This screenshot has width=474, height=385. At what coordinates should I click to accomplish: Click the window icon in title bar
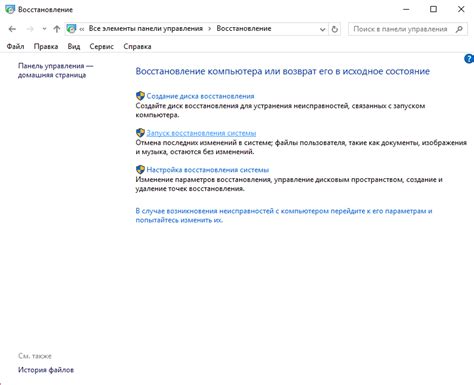click(10, 9)
